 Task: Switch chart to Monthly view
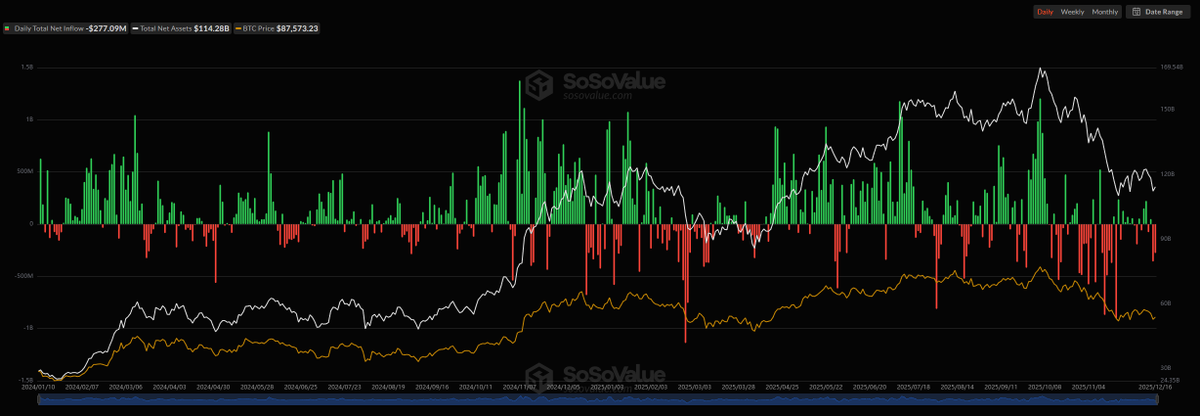pyautogui.click(x=1105, y=12)
